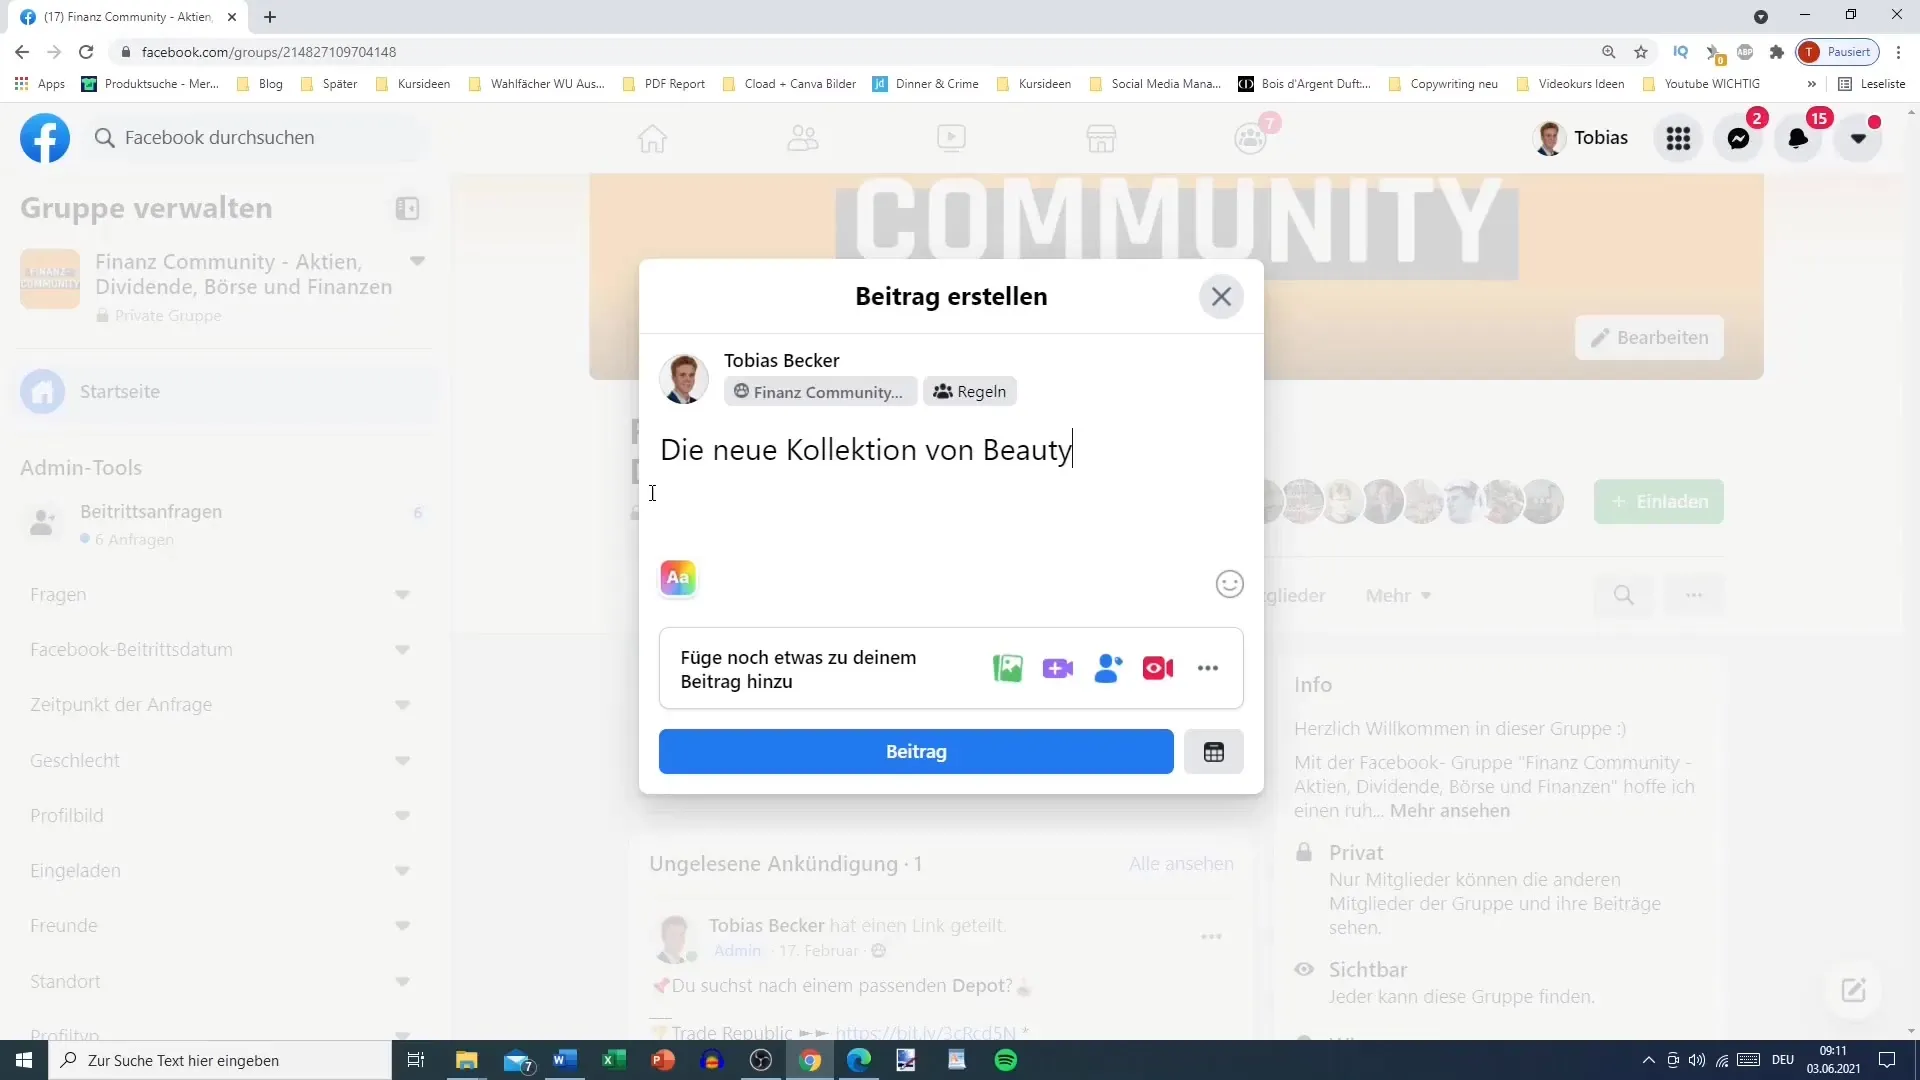Screen dimensions: 1920x1080
Task: Open the Groups tab icon
Action: [x=1250, y=138]
